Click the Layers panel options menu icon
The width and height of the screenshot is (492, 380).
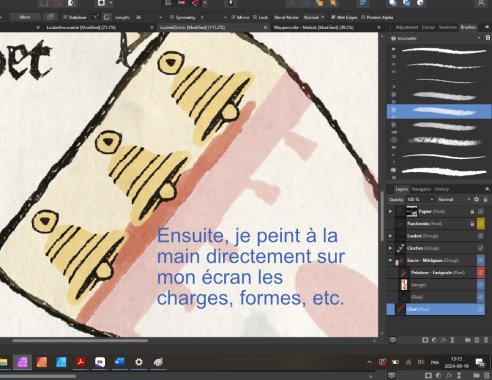tap(486, 189)
